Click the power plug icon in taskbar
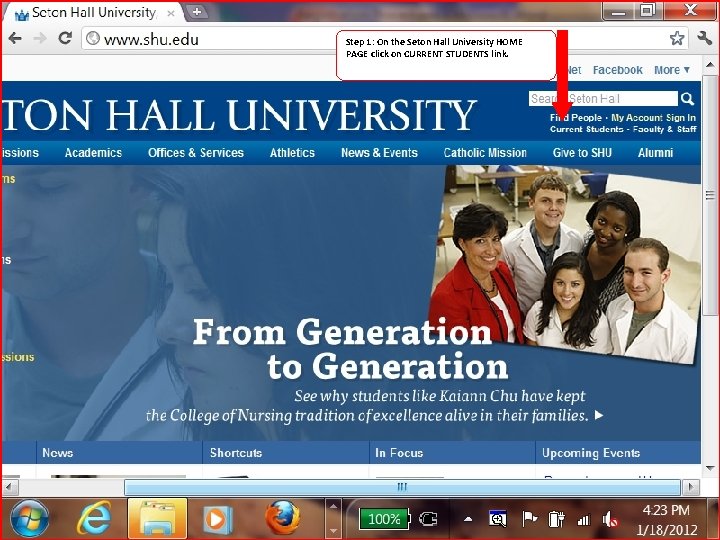The height and width of the screenshot is (540, 720). (x=428, y=519)
